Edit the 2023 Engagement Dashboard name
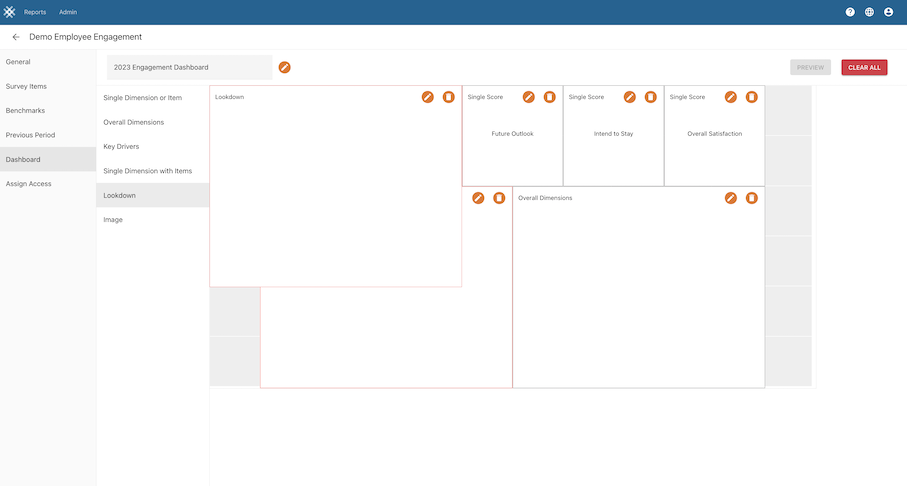This screenshot has width=907, height=486. 285,67
